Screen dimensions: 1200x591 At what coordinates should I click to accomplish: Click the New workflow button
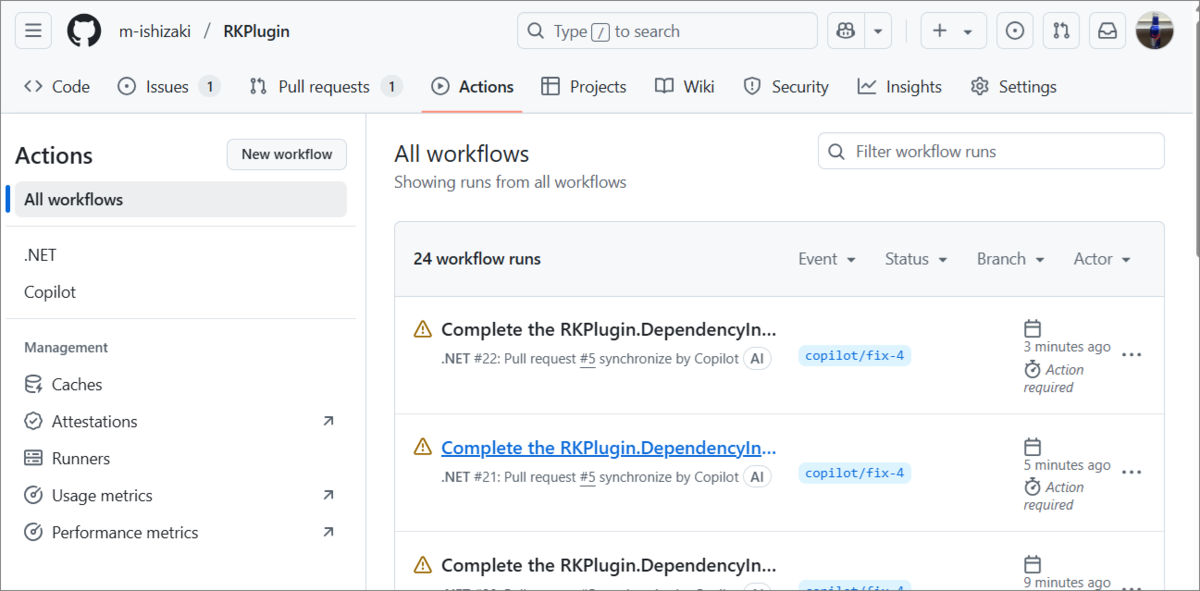287,154
